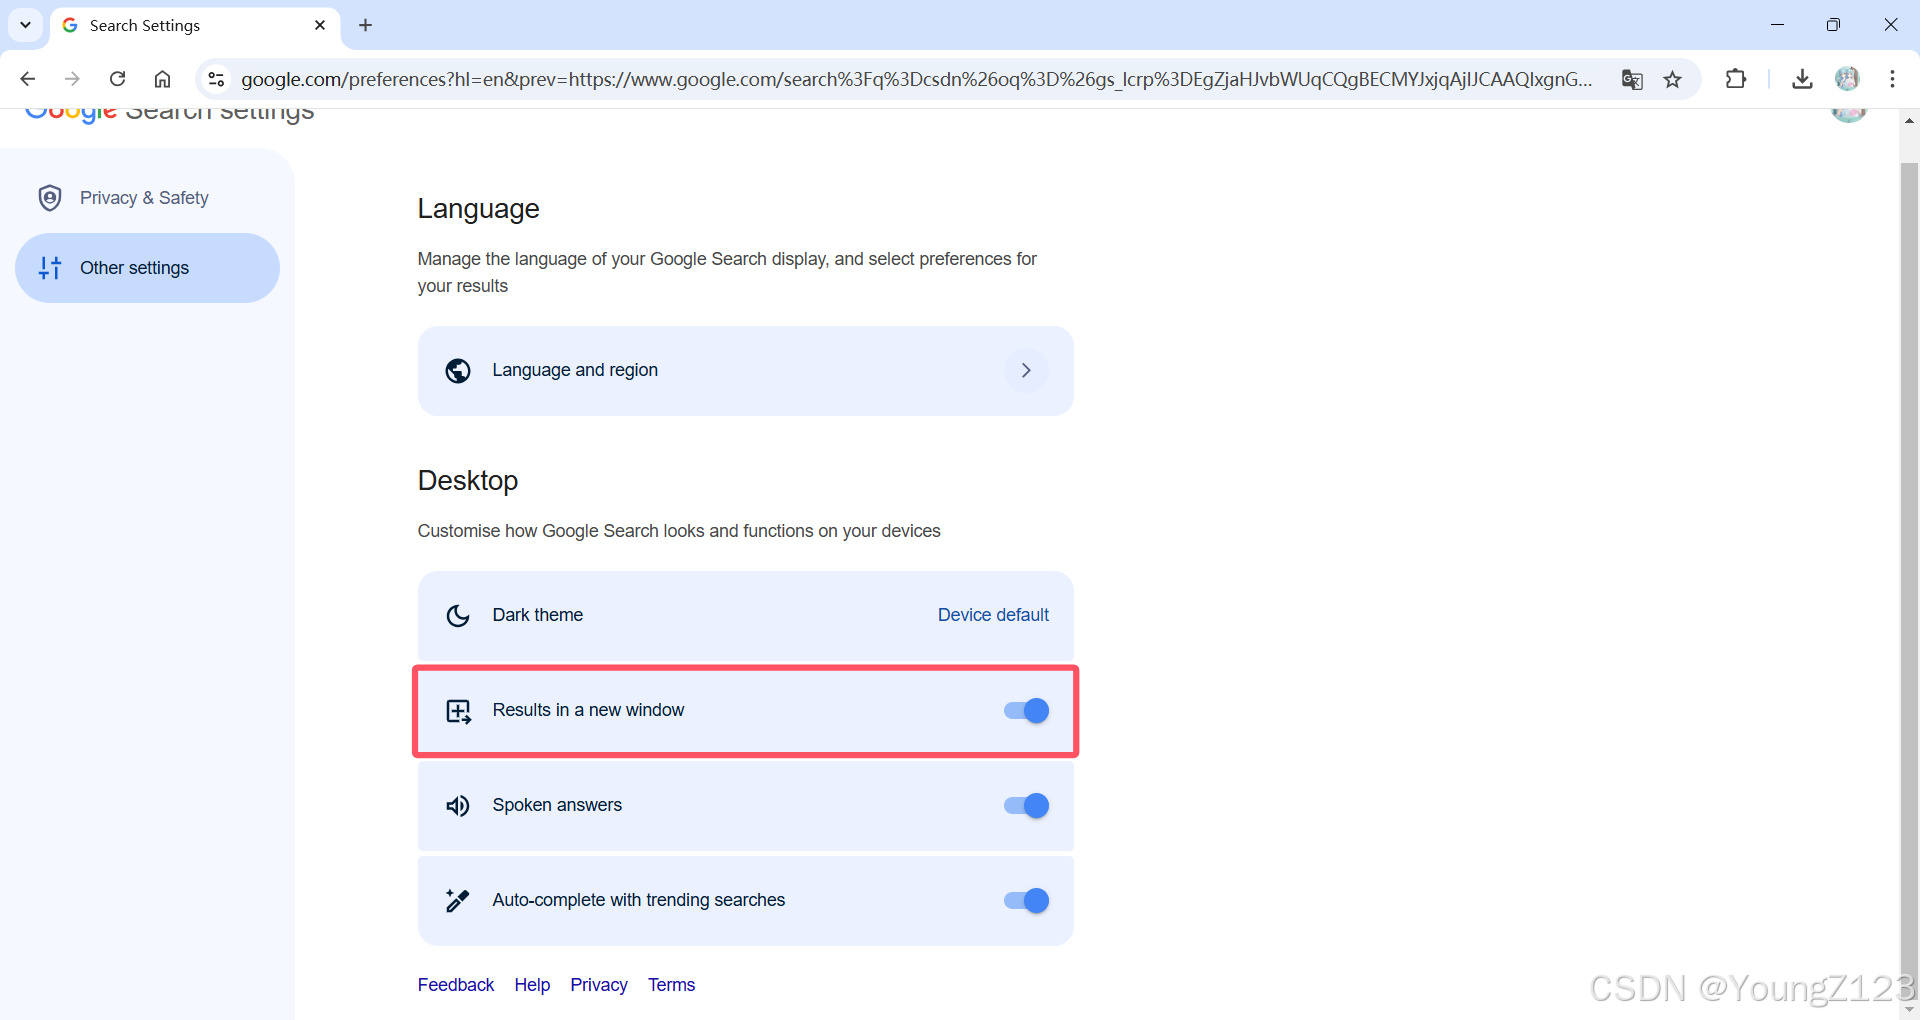Open Privacy & Safety section
The image size is (1920, 1020).
click(x=147, y=198)
